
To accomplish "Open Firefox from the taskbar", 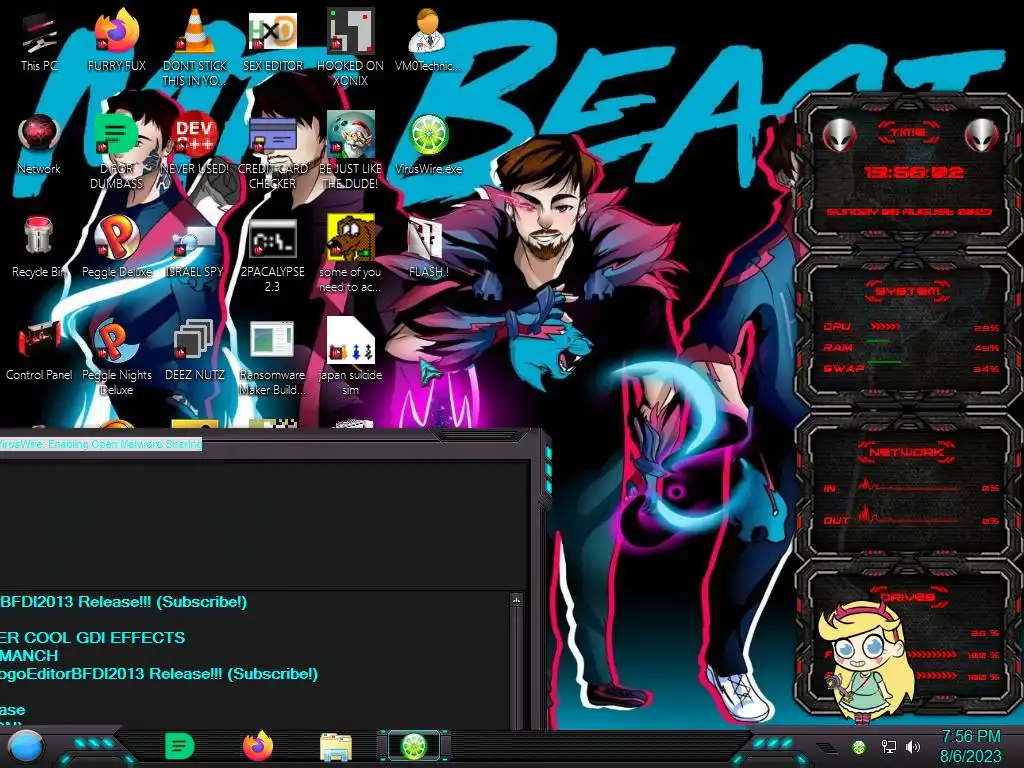I will click(x=258, y=746).
